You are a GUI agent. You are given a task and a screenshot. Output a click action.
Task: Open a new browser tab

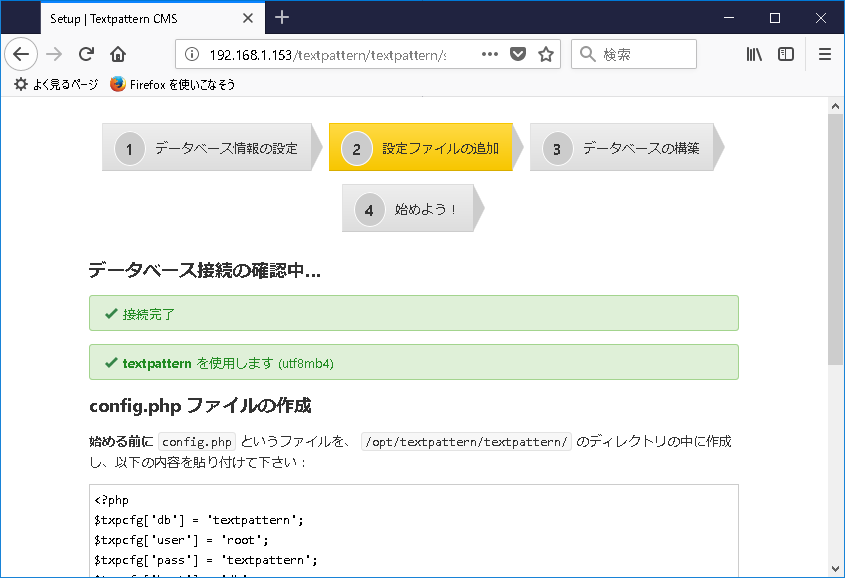tap(282, 17)
